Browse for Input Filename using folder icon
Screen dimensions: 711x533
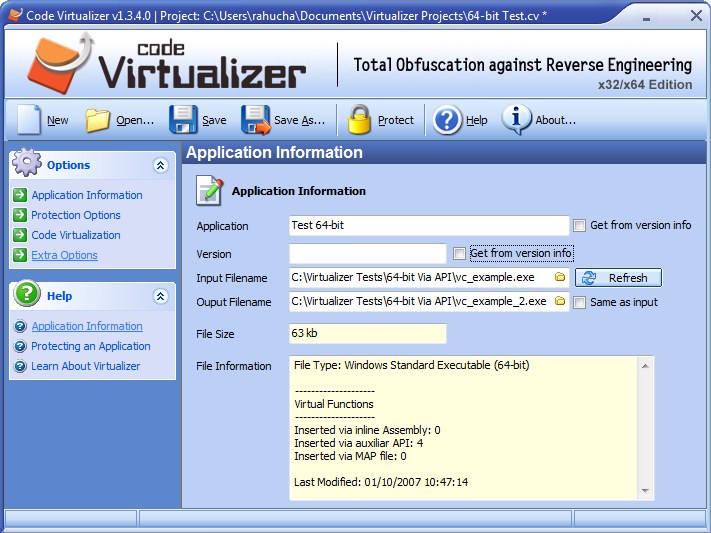(560, 277)
